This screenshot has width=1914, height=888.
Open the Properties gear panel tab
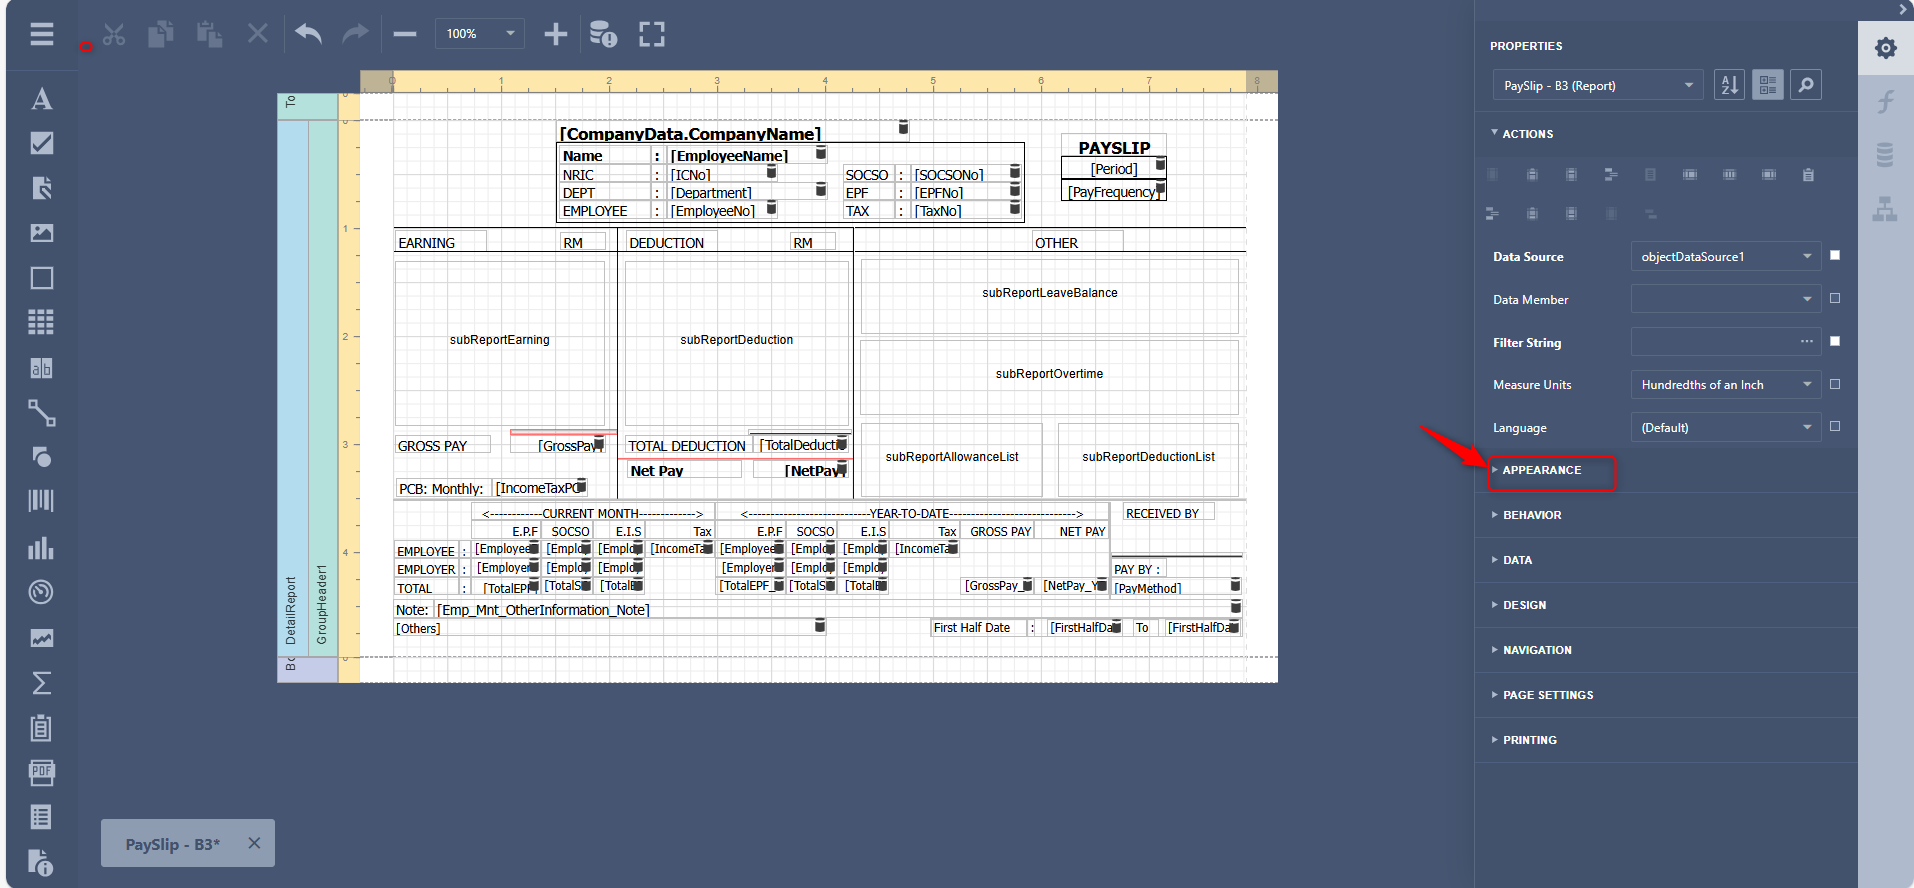(1886, 48)
